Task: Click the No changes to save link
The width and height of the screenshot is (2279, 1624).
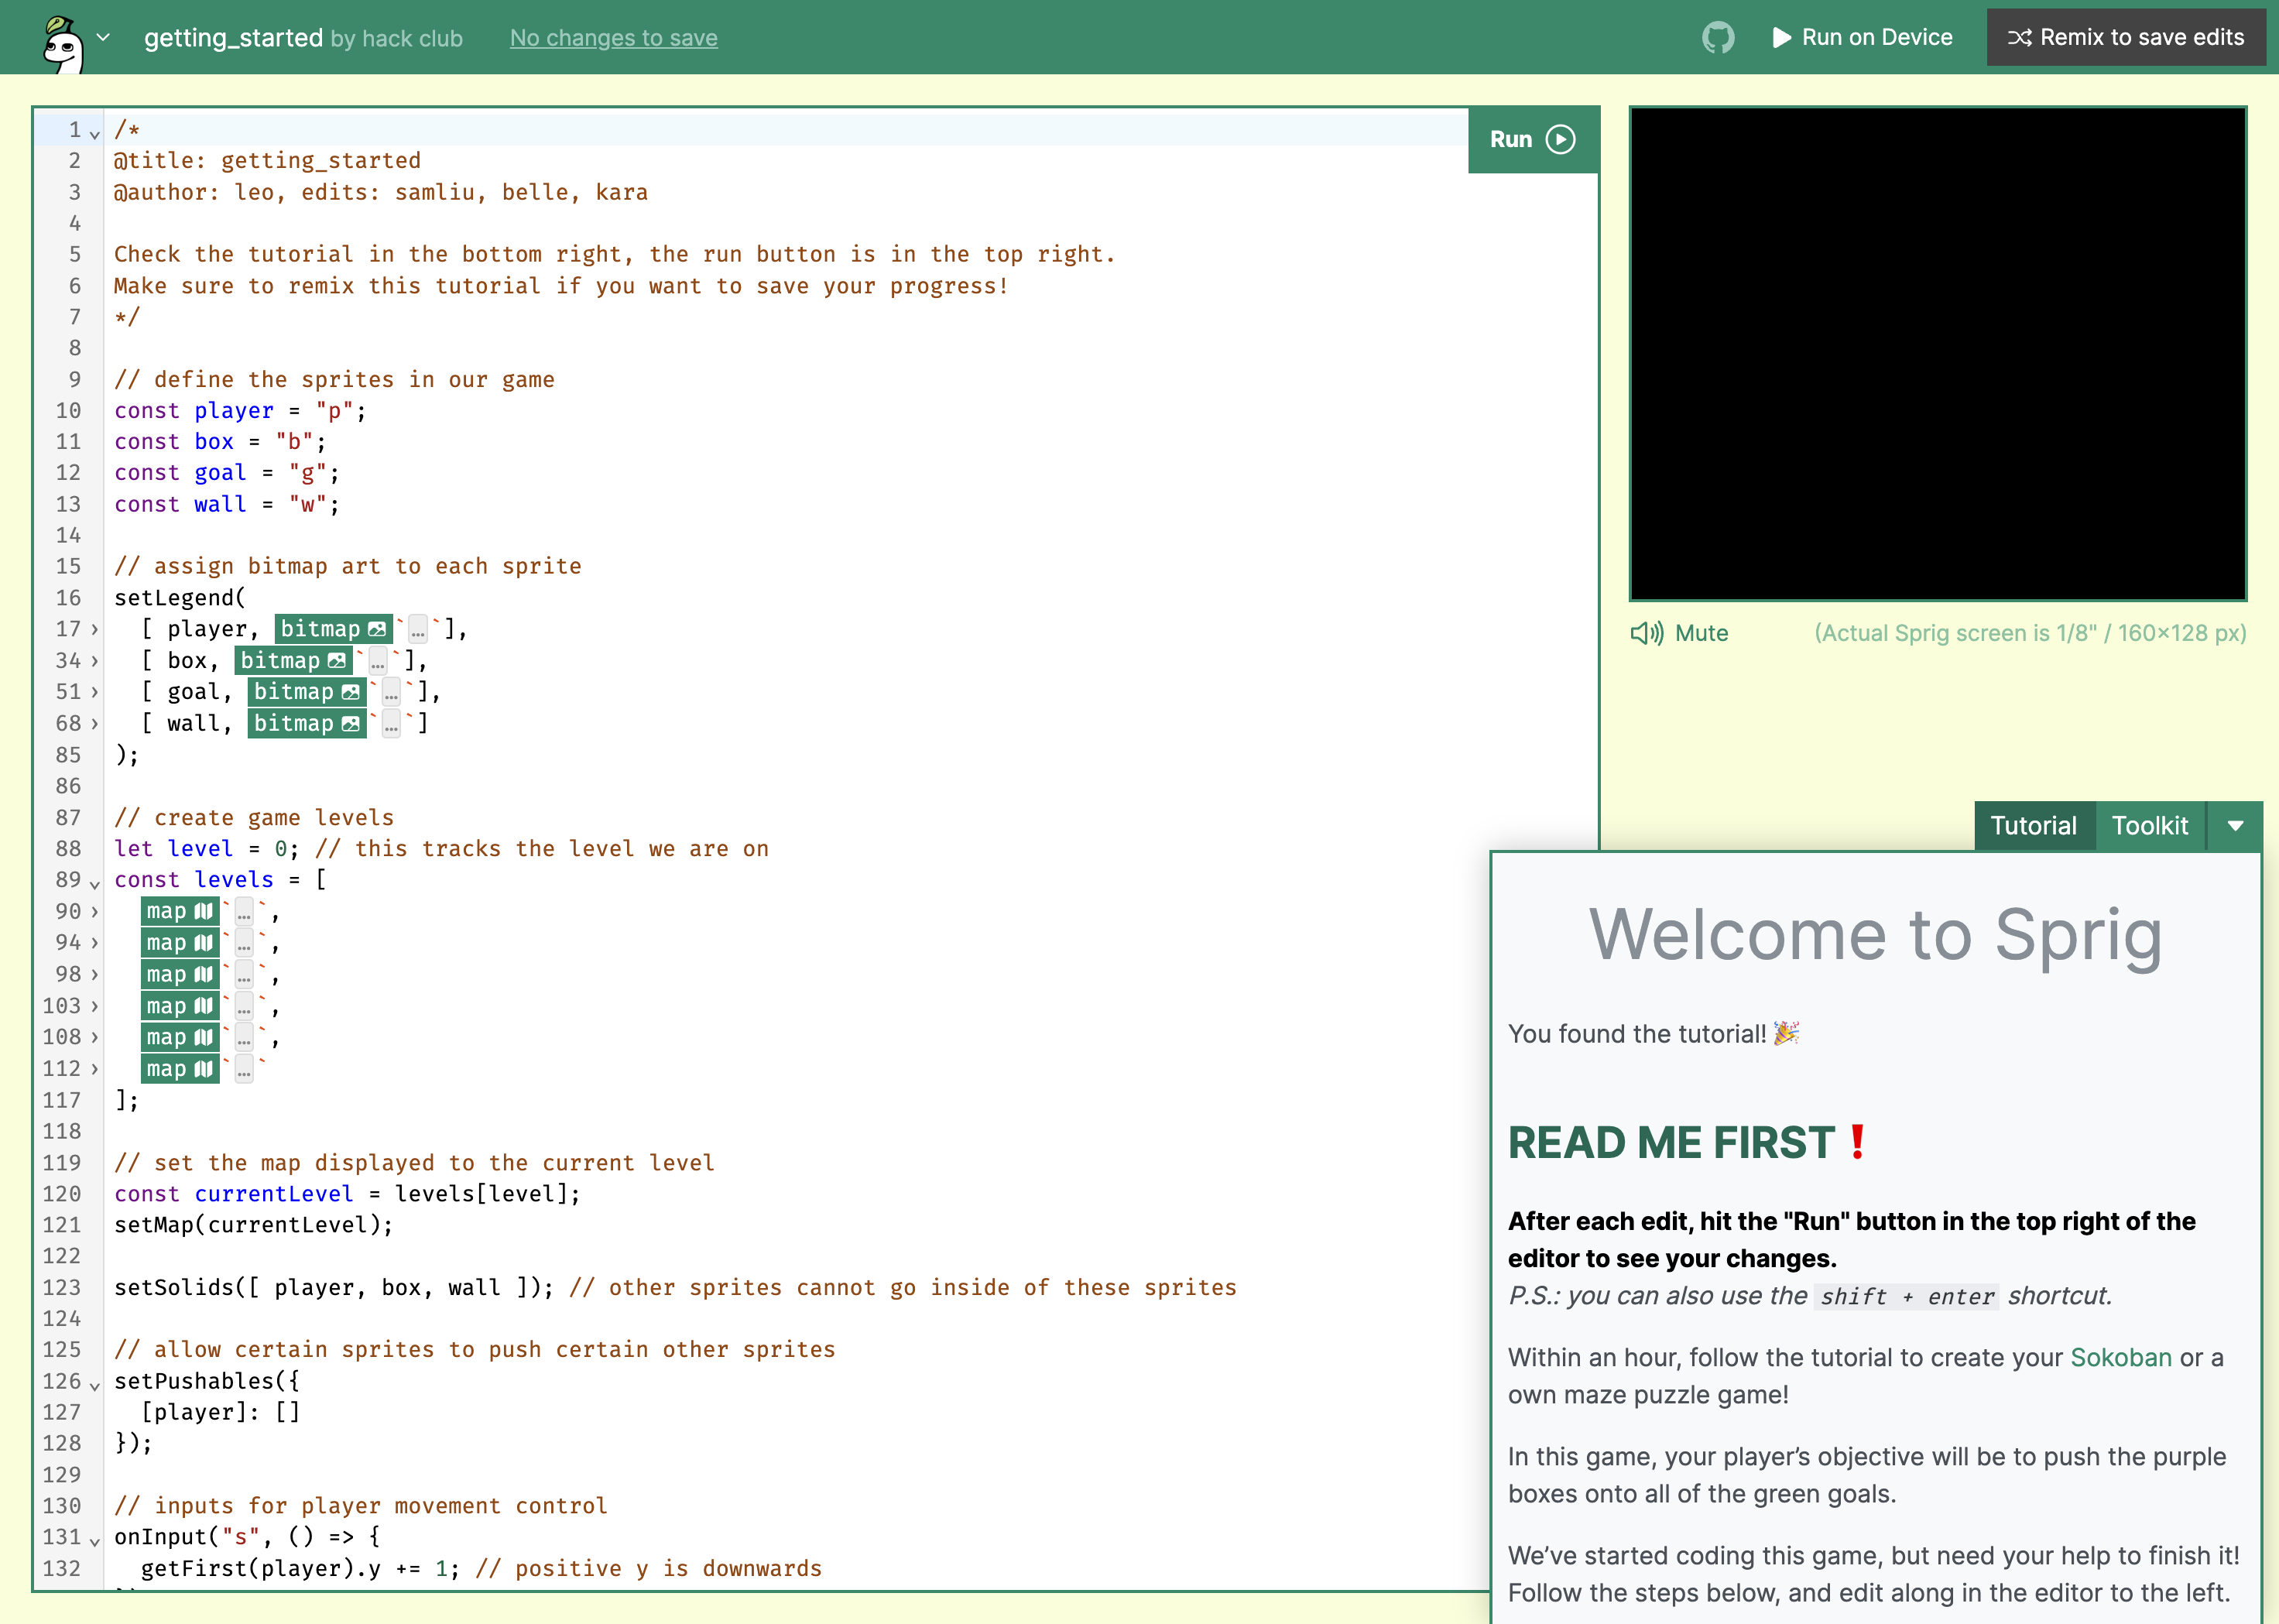Action: [x=613, y=38]
